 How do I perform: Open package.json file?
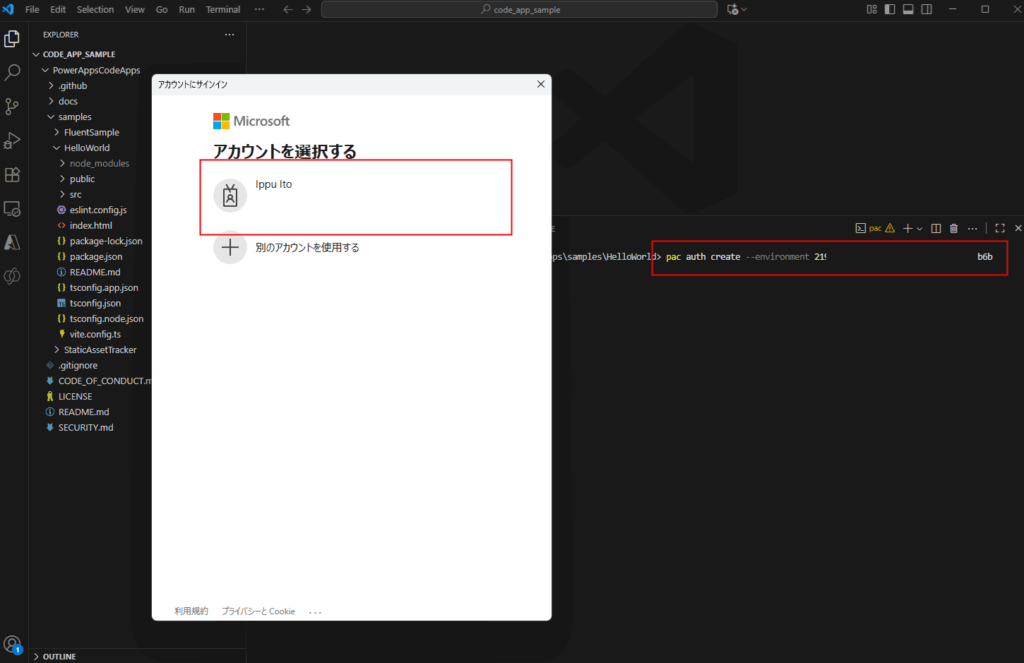pos(95,257)
